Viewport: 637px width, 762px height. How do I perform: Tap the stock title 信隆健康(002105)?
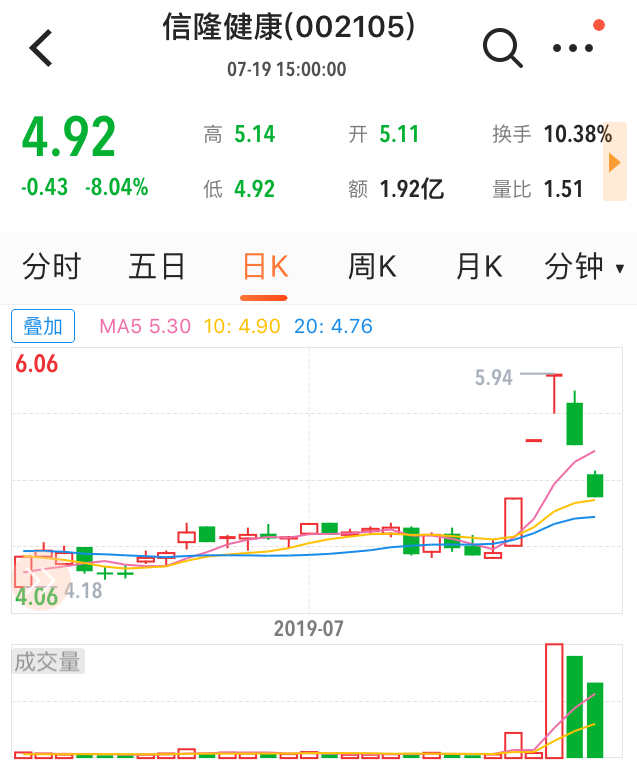pyautogui.click(x=289, y=26)
